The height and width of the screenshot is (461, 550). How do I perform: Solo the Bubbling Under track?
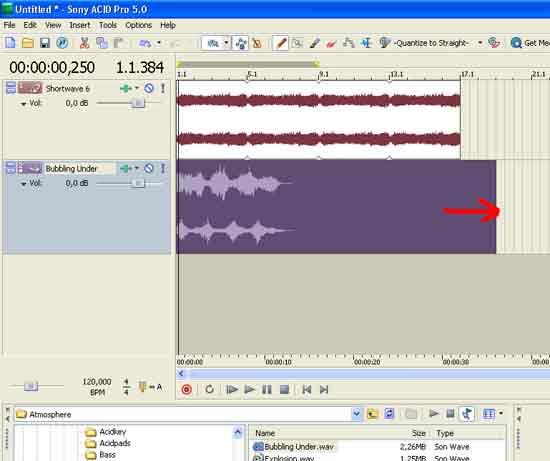click(163, 168)
